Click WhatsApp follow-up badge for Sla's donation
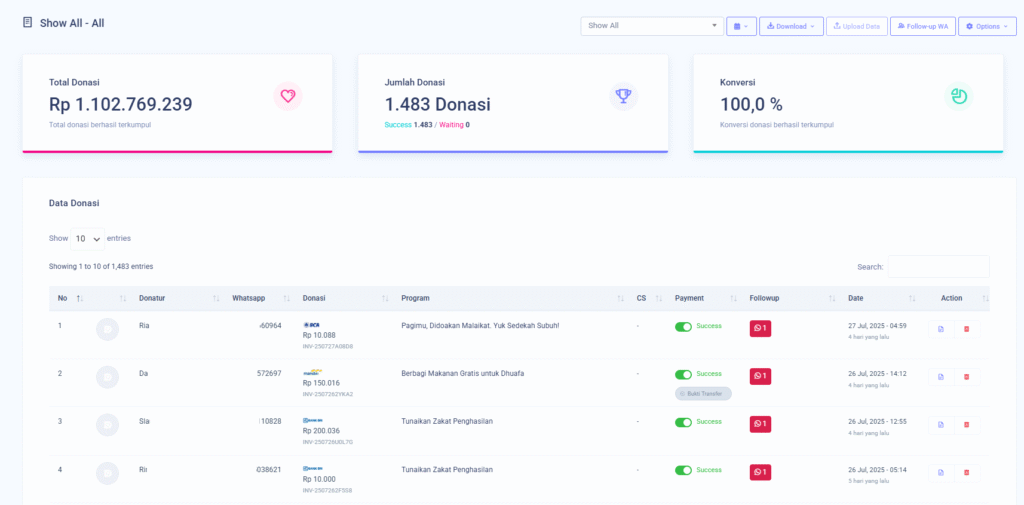Viewport: 1024px width, 505px height. coord(760,424)
